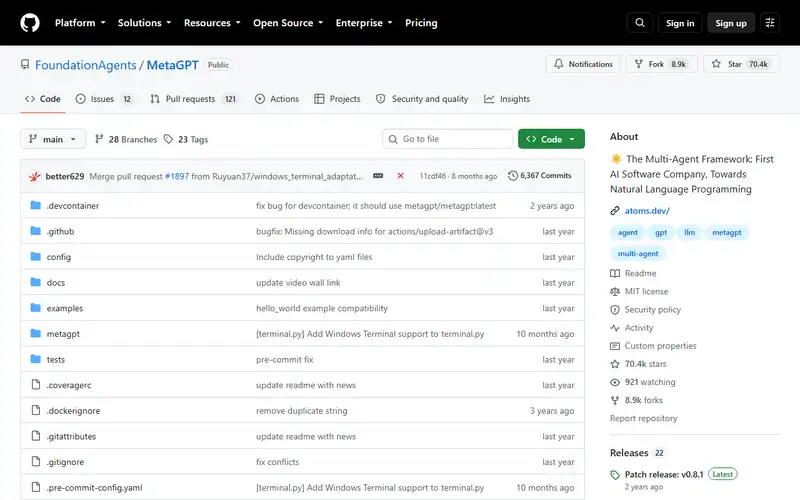The width and height of the screenshot is (800, 500).
Task: Switch to the Insights tab
Action: (x=507, y=99)
